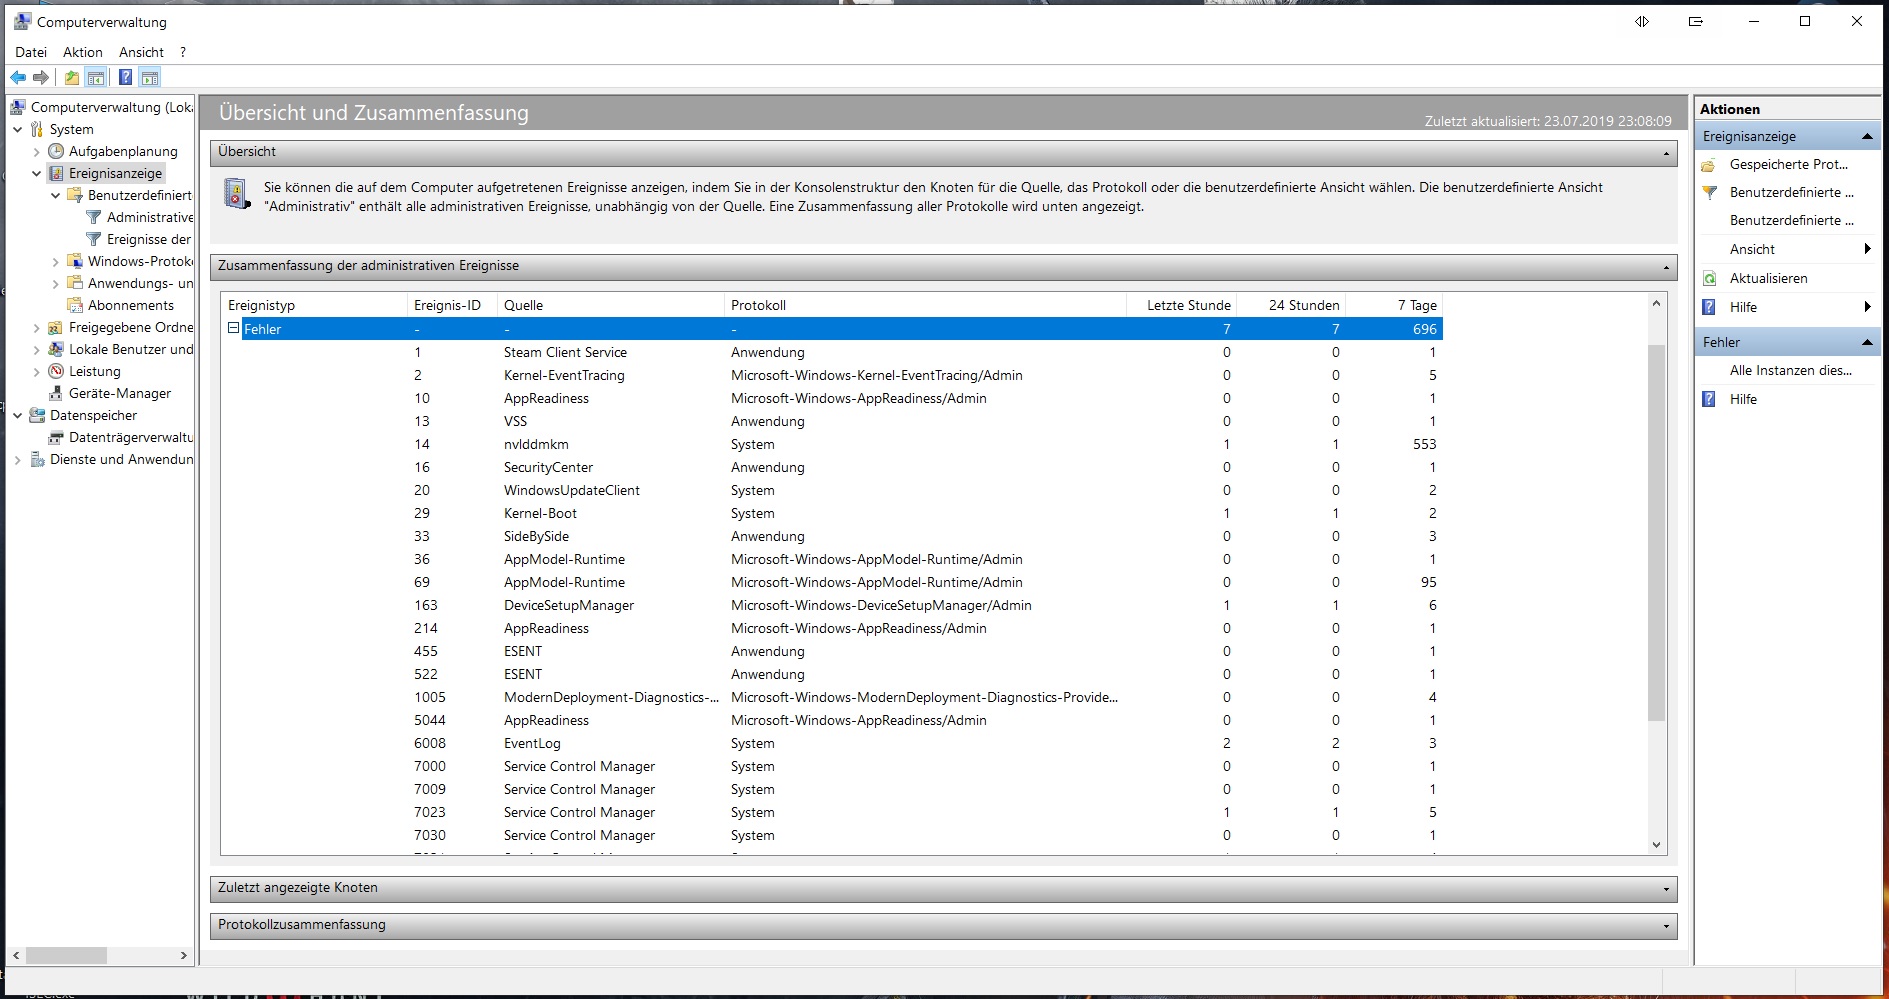Sort by the 24 Stunden column header
1889x999 pixels.
1291,305
